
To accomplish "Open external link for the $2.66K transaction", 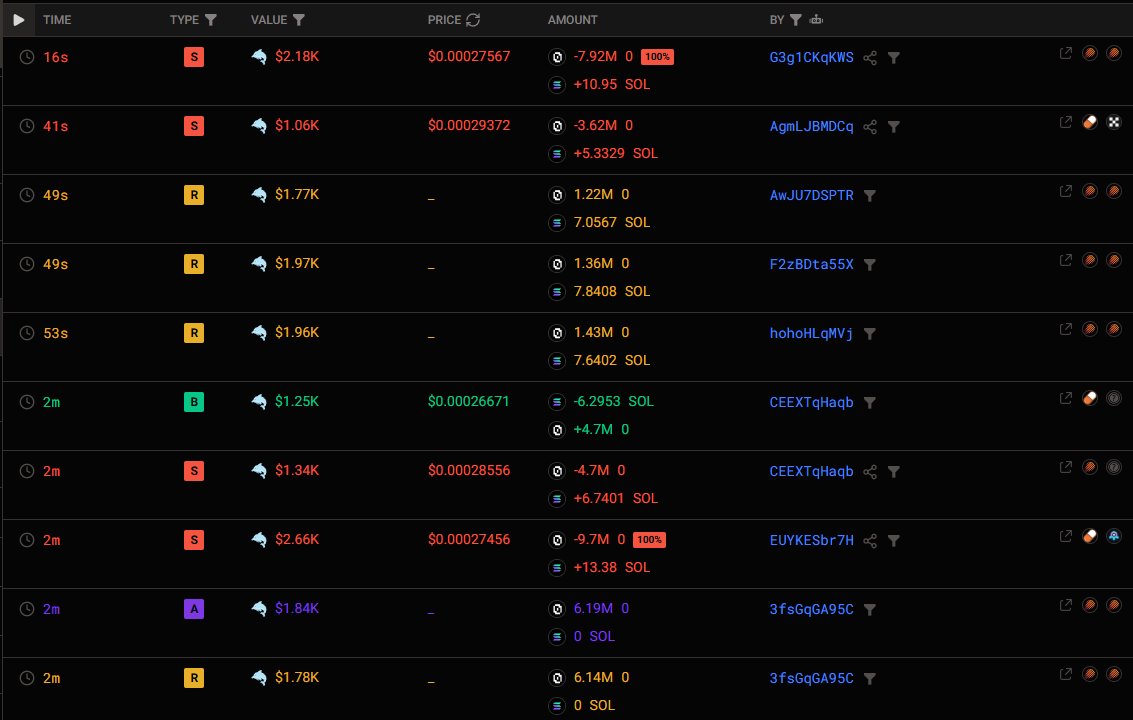I will click(1066, 536).
